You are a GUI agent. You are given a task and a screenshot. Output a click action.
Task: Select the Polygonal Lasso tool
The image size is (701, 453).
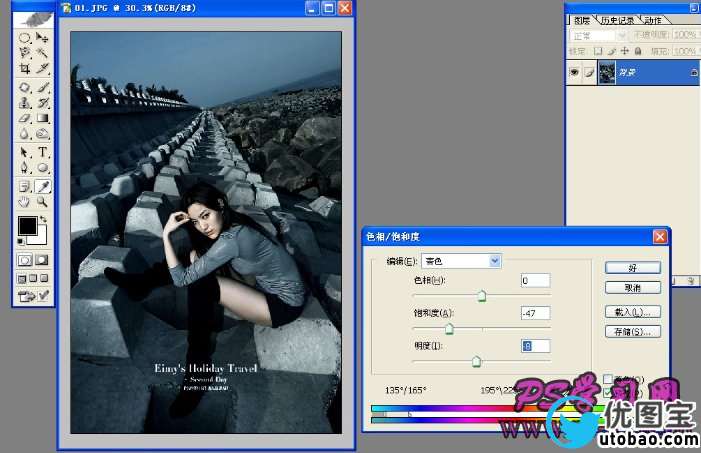pos(25,53)
